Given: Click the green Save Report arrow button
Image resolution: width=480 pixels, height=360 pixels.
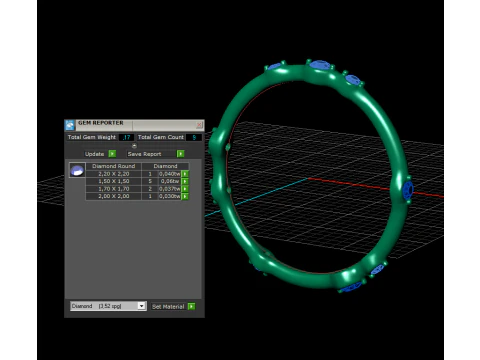Looking at the screenshot, I should 180,154.
